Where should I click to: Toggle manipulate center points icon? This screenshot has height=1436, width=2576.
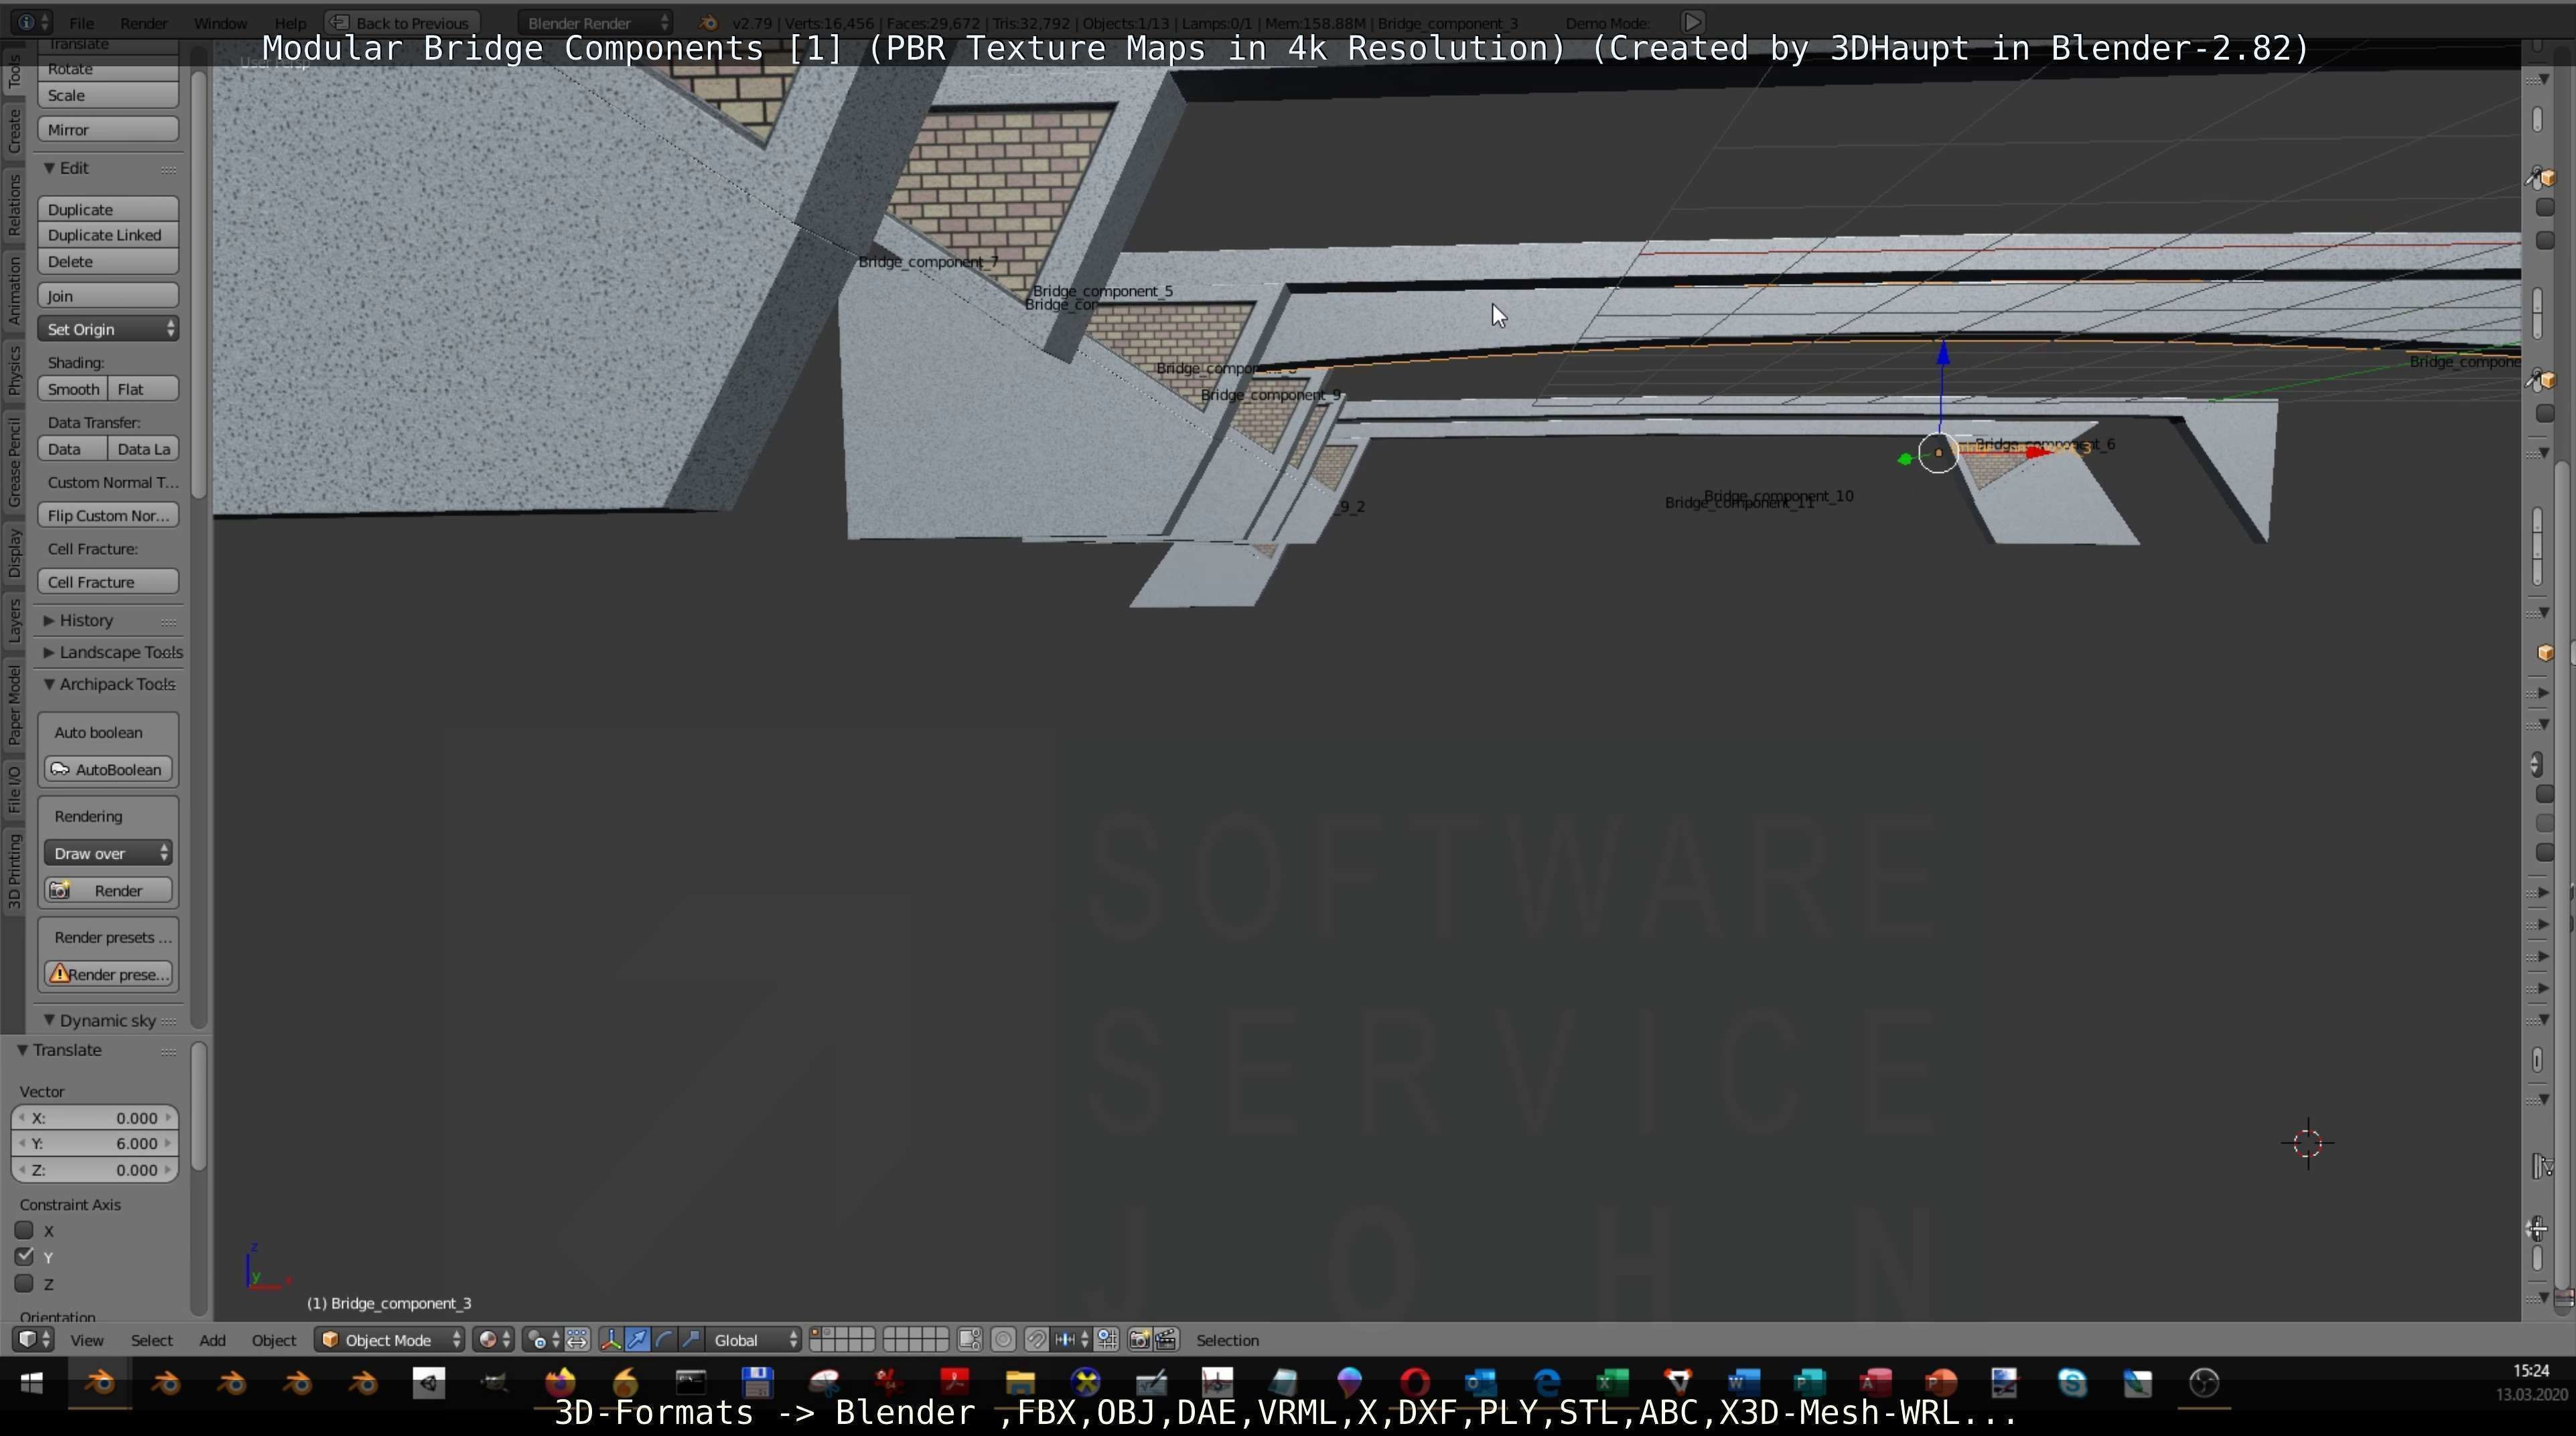click(577, 1340)
